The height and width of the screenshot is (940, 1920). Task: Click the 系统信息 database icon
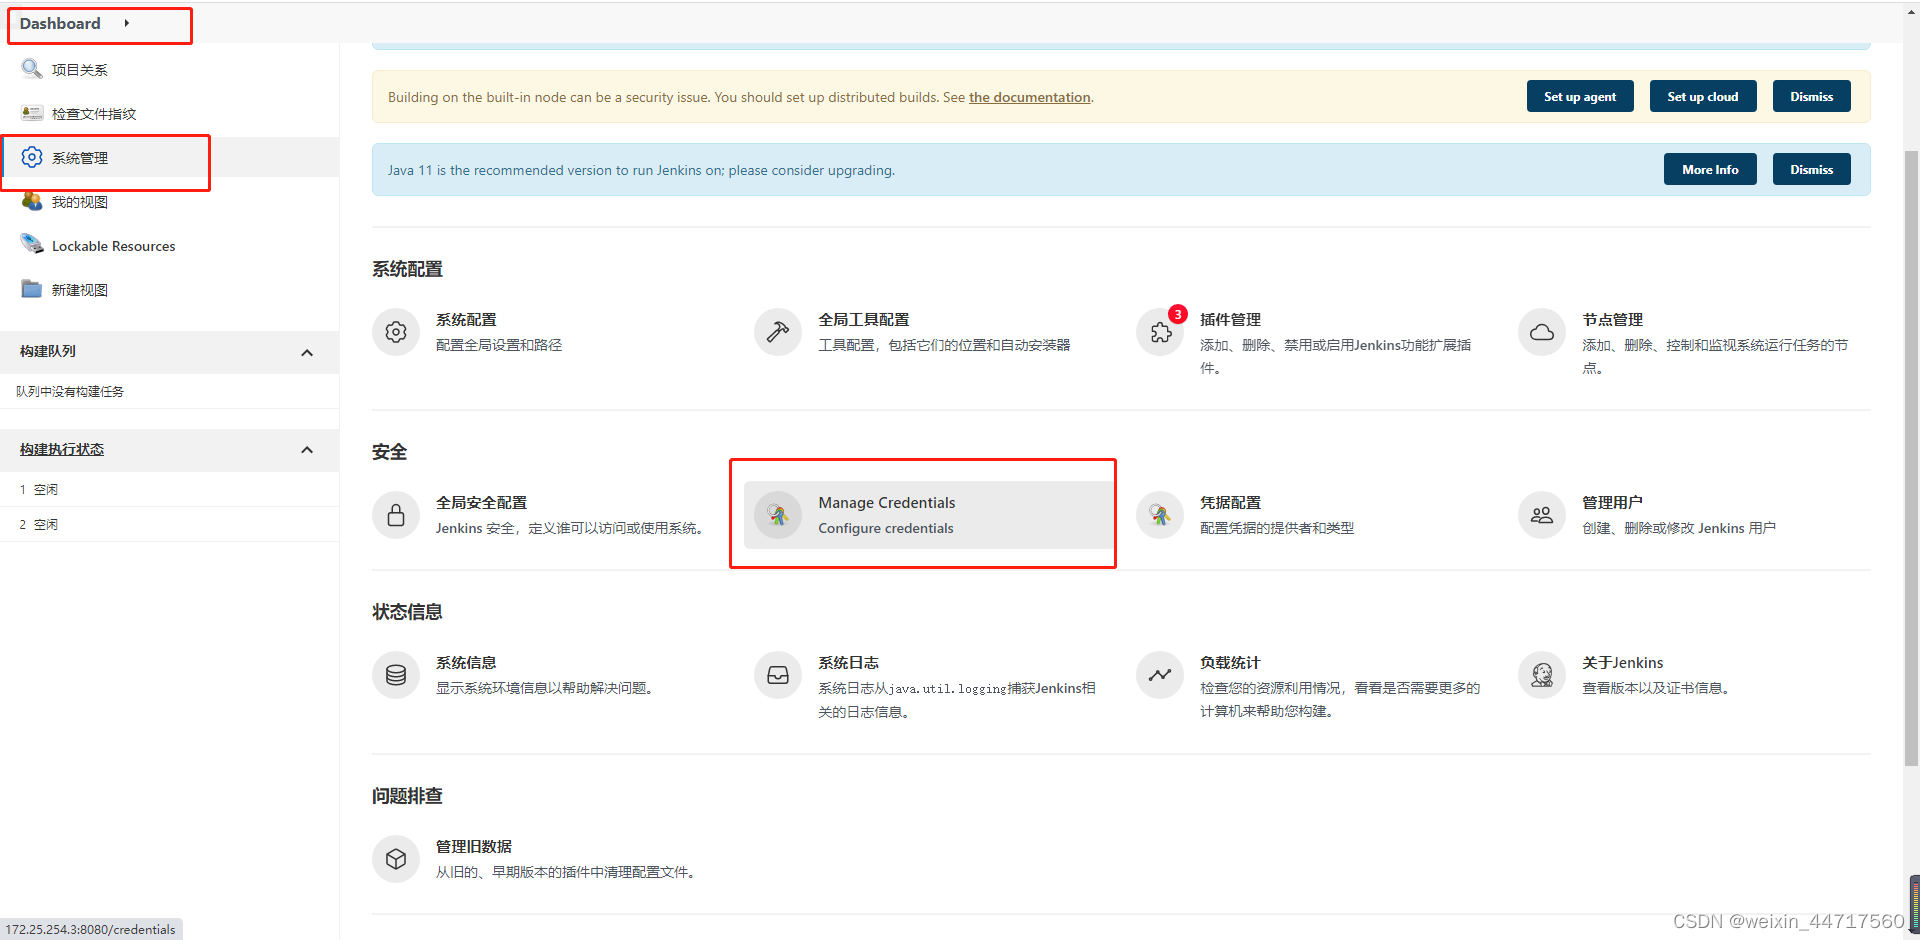396,675
